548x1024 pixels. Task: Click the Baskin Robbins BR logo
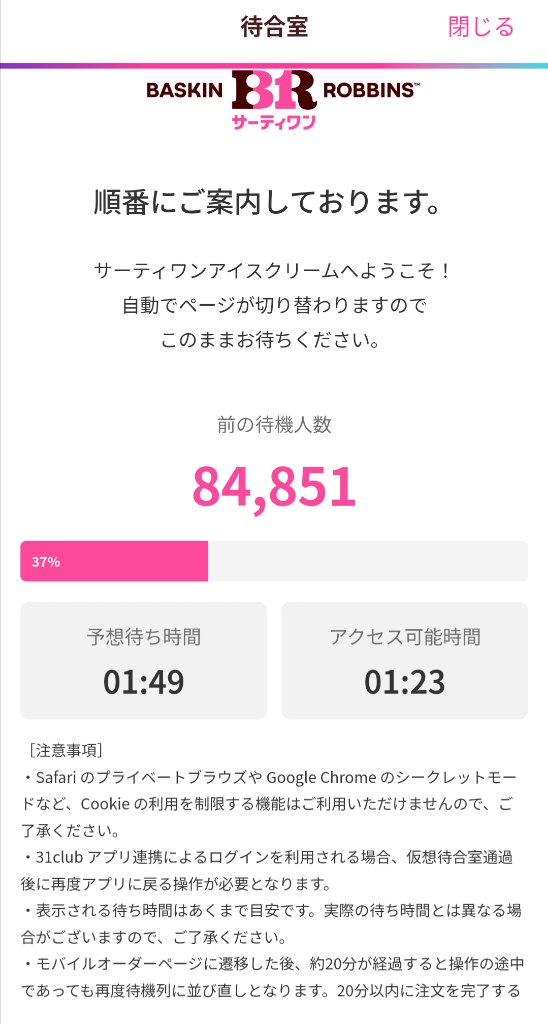point(274,91)
